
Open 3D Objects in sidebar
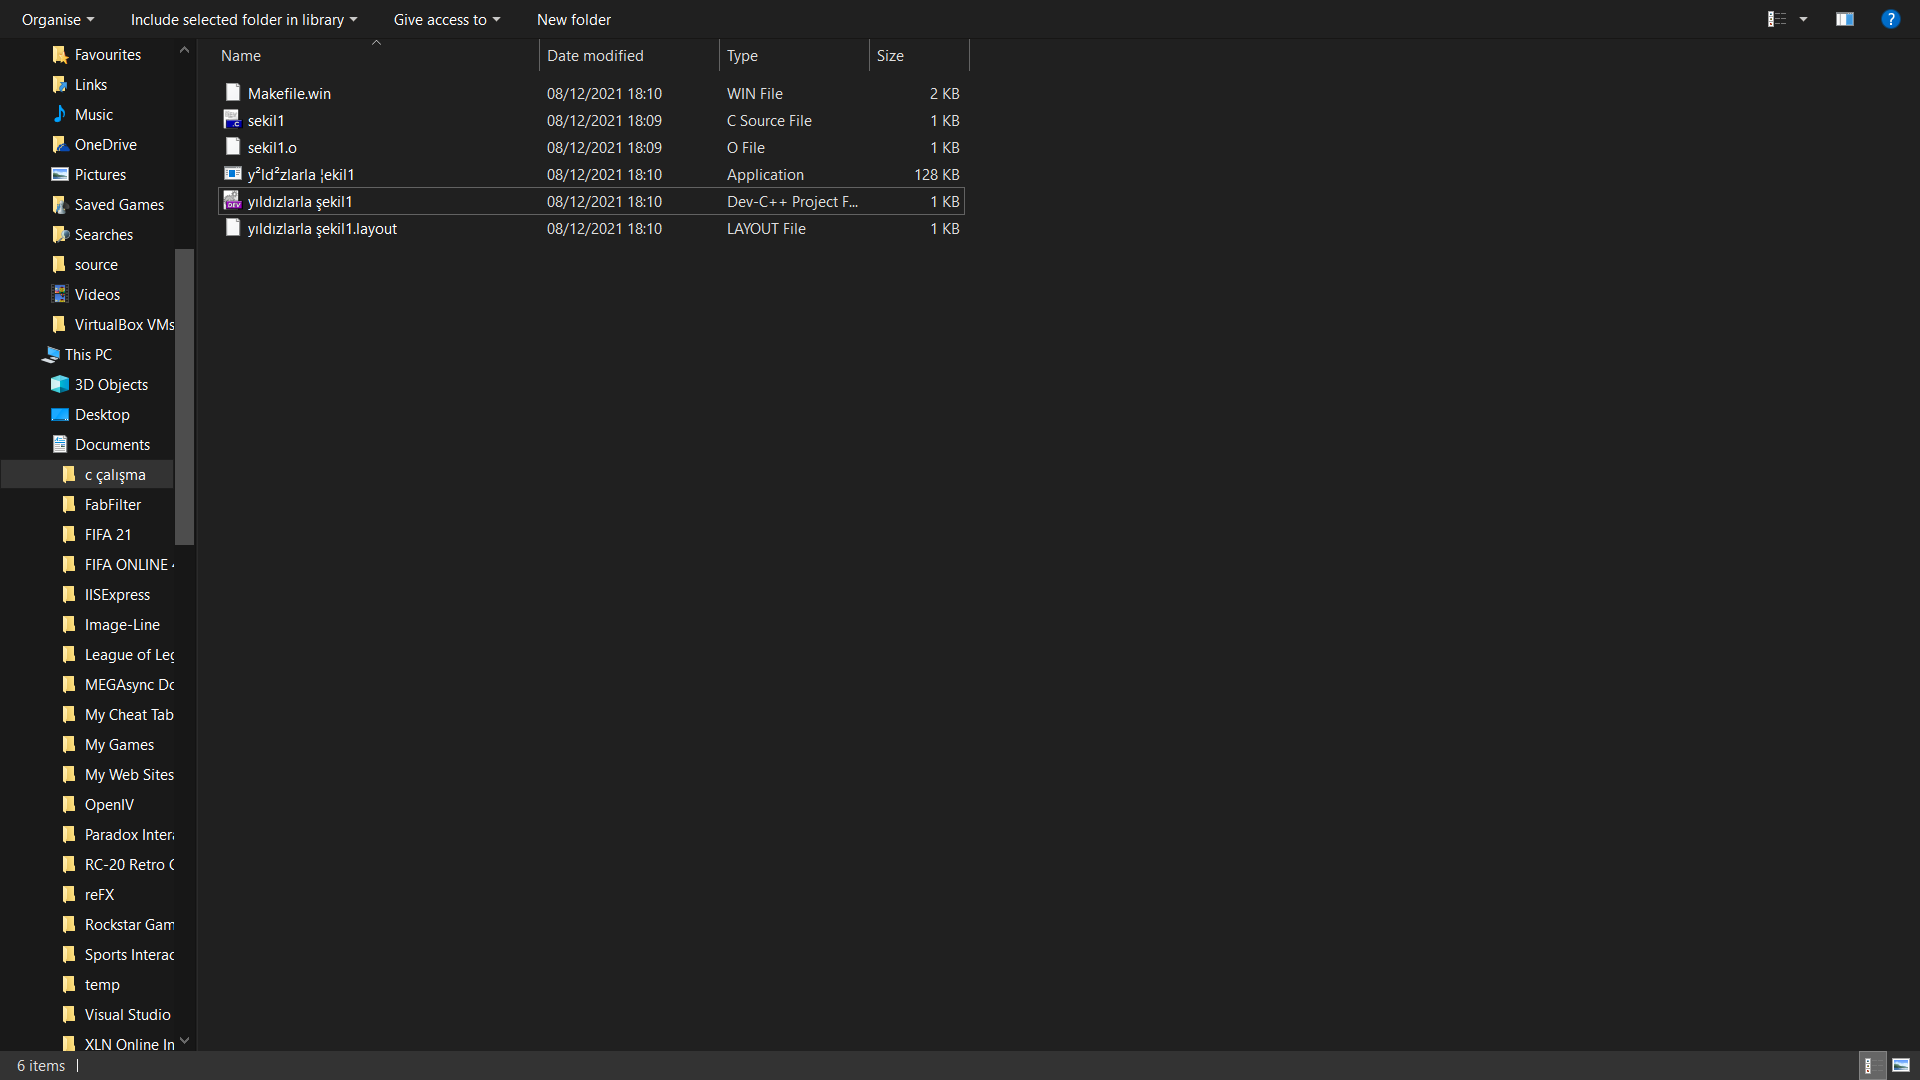point(111,384)
